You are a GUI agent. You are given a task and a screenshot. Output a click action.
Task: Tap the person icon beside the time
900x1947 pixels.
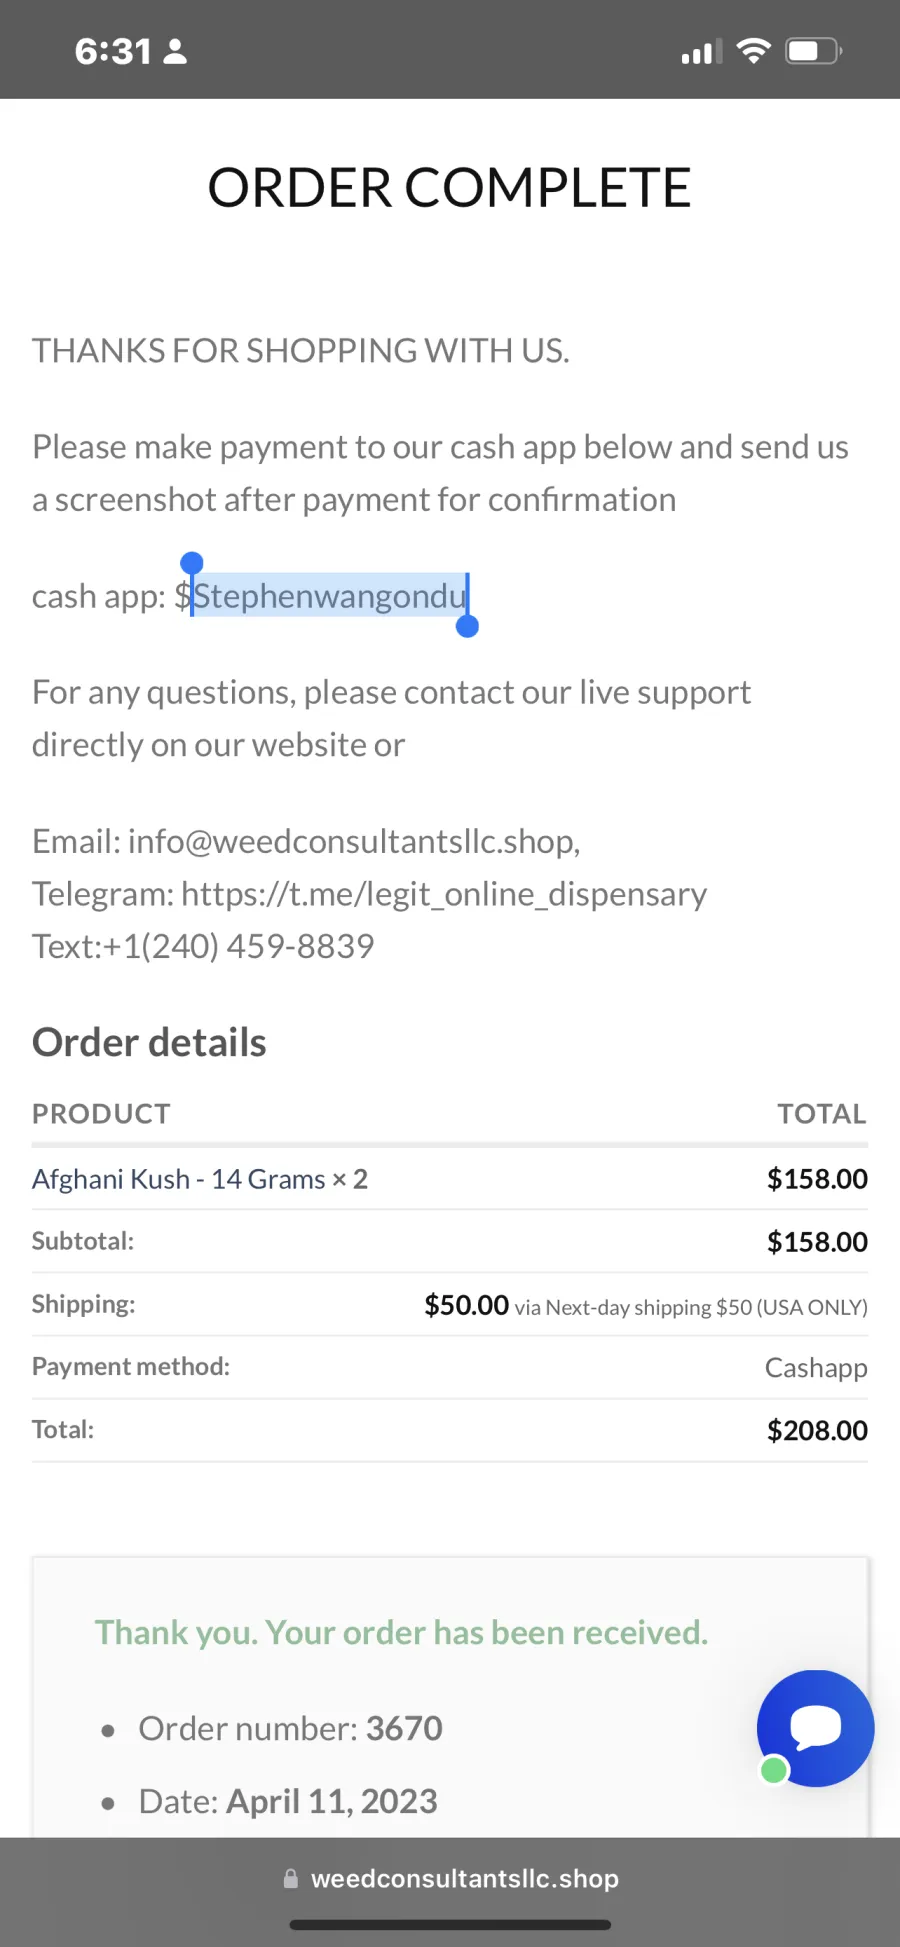tap(175, 51)
